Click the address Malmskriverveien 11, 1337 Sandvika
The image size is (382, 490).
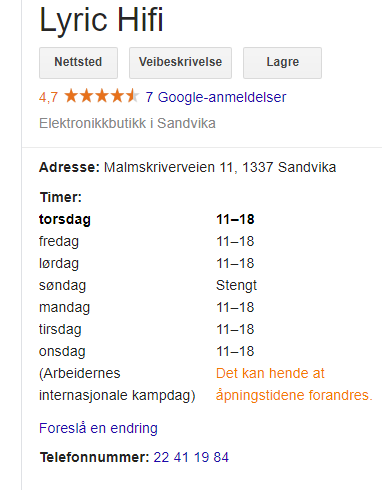(220, 167)
